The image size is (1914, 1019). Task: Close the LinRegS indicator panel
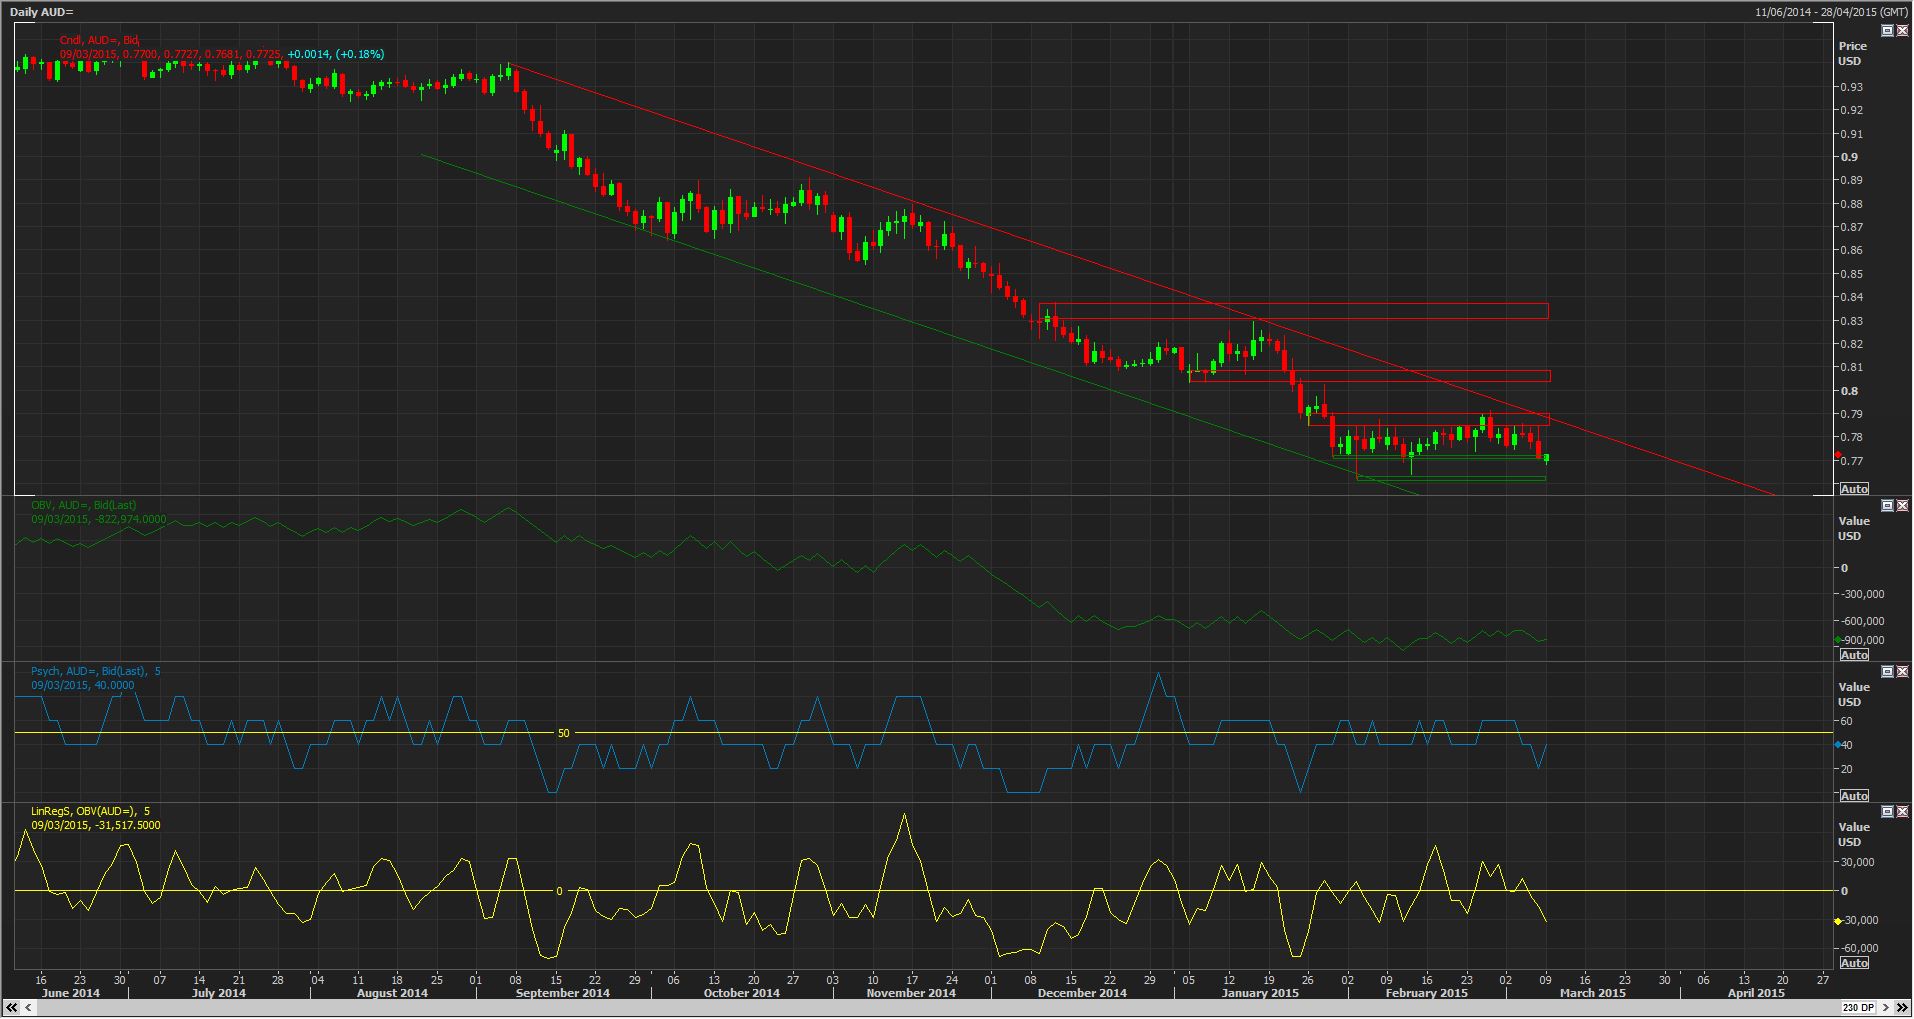[1902, 812]
